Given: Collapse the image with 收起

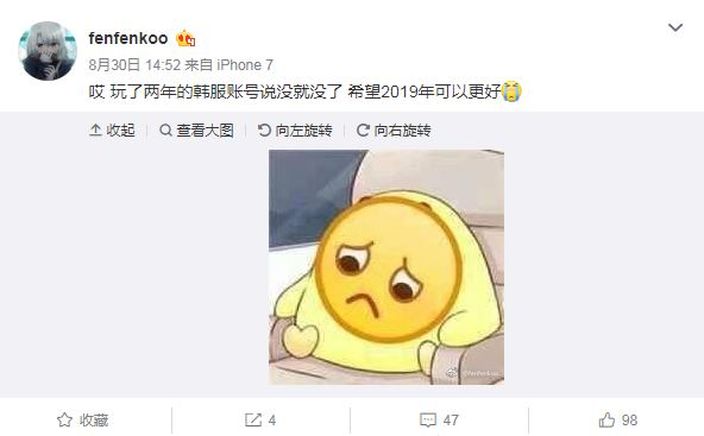Looking at the screenshot, I should [x=112, y=130].
